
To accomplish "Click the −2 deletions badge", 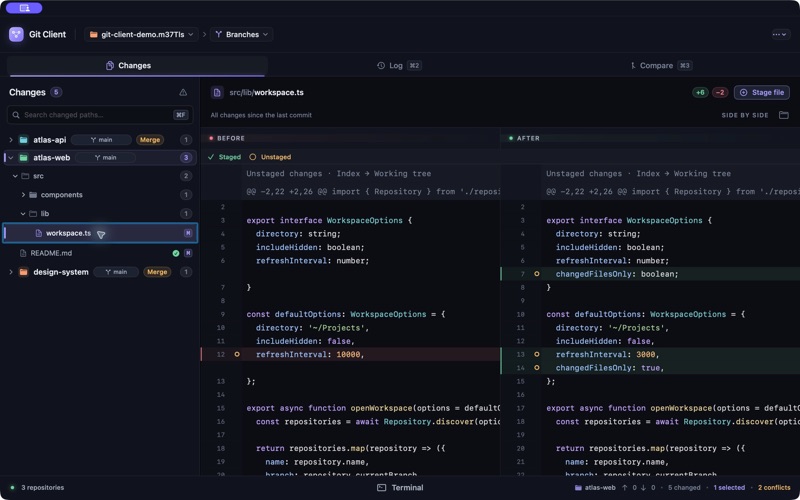I will [720, 92].
